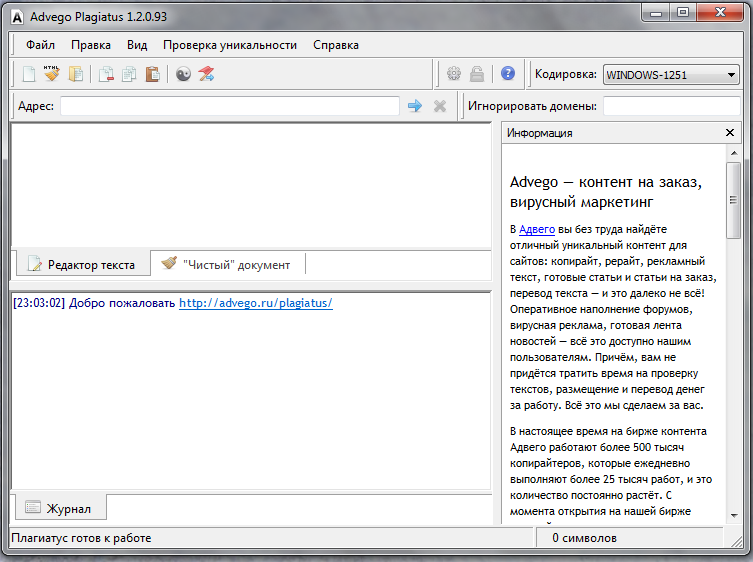The width and height of the screenshot is (753, 562).
Task: Open the yellow documents folder icon
Action: pyautogui.click(x=75, y=74)
